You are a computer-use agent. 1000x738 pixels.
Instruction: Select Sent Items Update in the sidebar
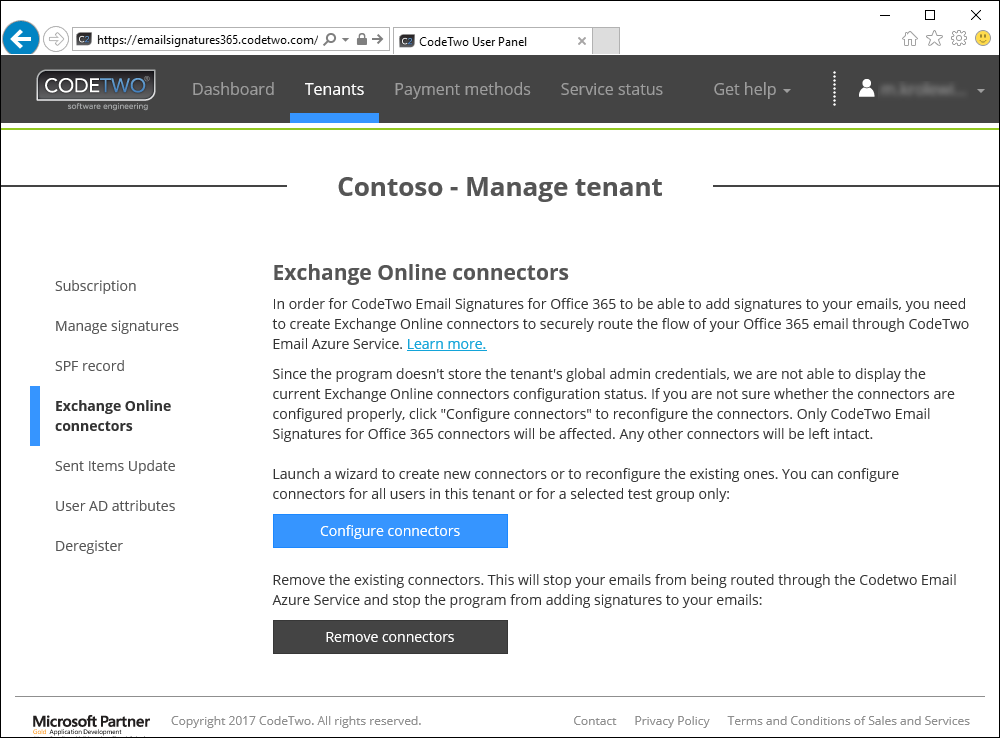[115, 465]
